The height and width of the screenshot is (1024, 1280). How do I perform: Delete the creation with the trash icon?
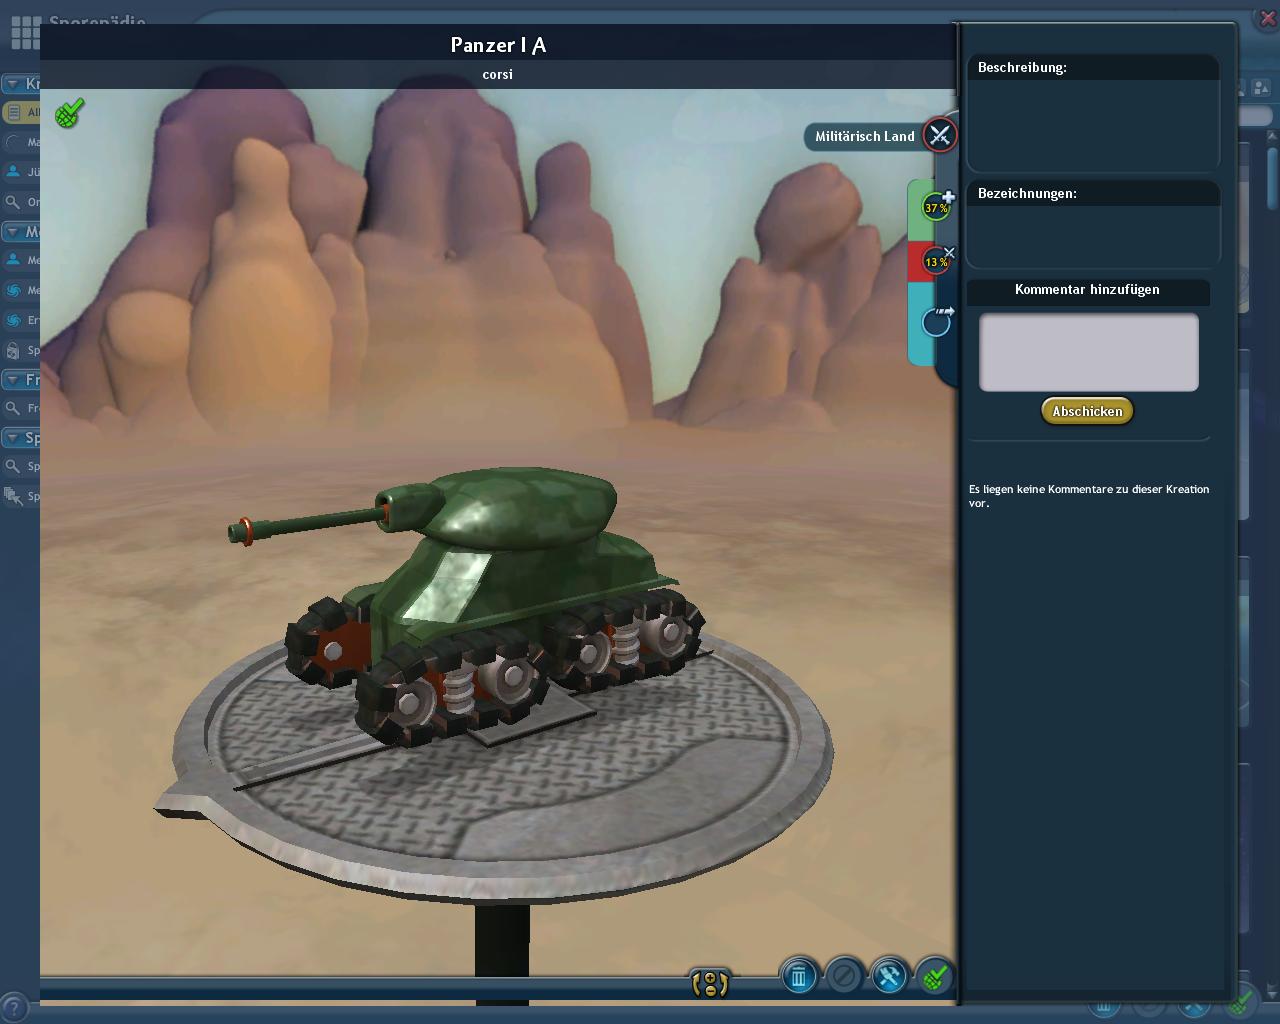point(798,976)
